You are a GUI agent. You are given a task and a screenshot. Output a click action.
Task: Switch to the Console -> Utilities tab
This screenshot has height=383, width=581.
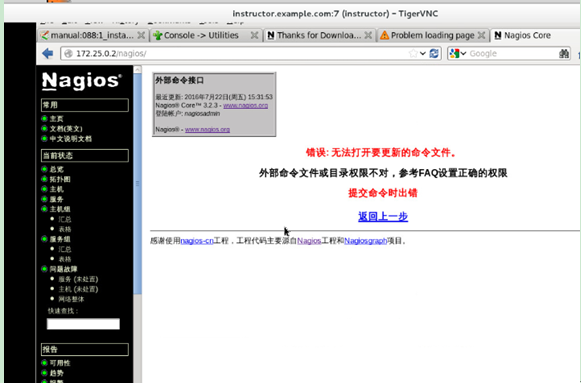(206, 35)
